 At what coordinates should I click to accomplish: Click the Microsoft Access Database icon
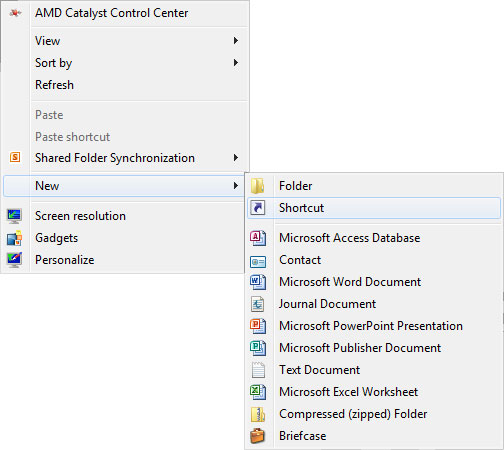coord(258,238)
